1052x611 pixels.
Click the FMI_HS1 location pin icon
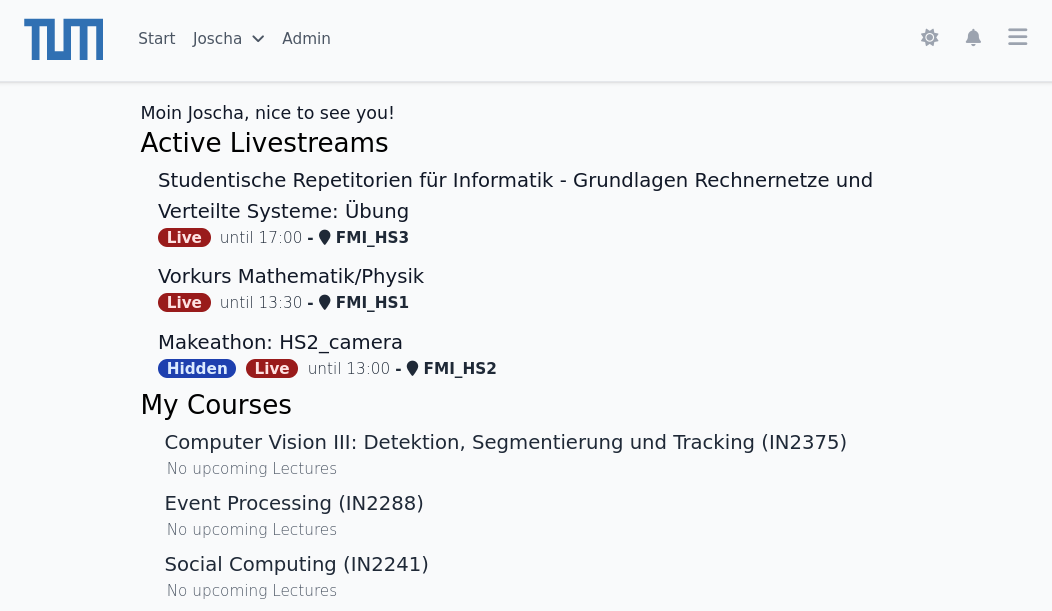325,302
